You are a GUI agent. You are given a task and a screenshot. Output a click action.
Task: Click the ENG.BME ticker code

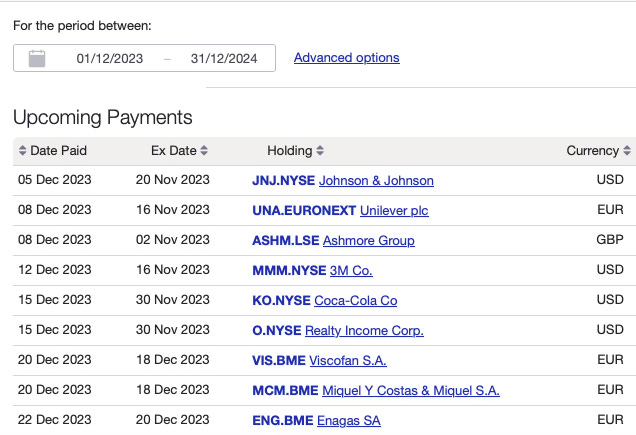pyautogui.click(x=283, y=421)
